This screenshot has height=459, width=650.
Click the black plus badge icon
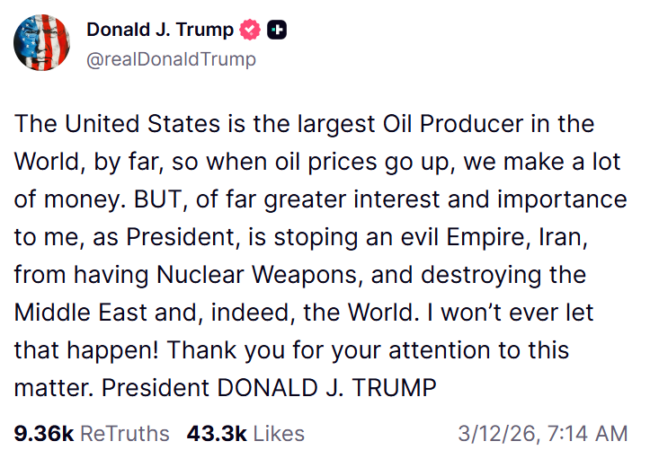pos(278,30)
